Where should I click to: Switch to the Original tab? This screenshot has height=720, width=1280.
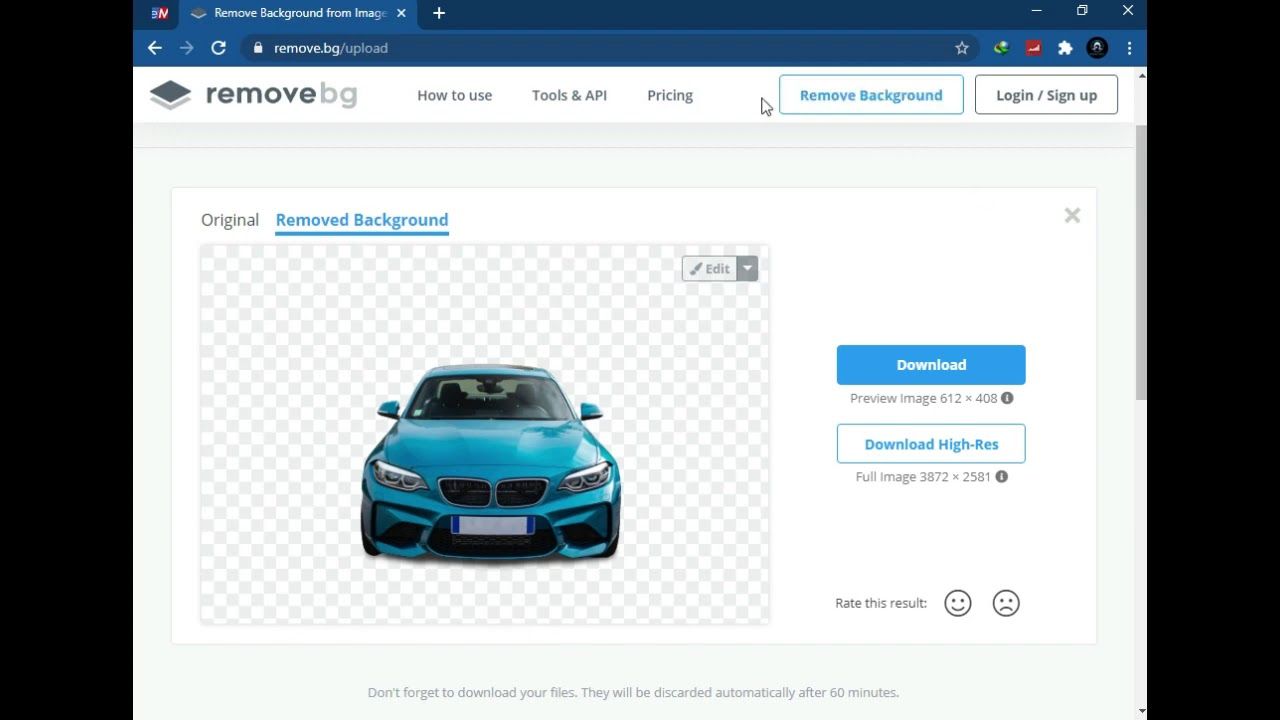[x=229, y=219]
